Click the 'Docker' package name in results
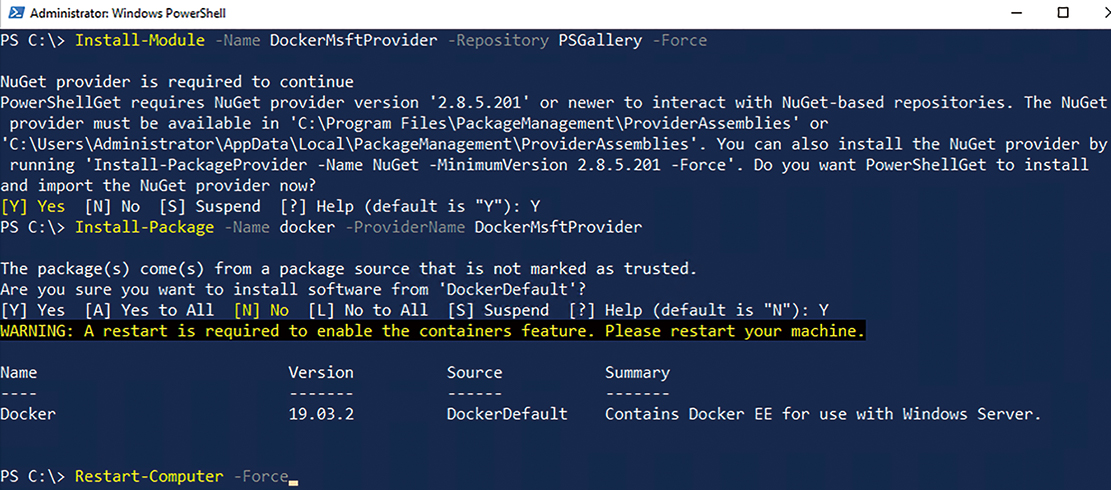1111x490 pixels. point(28,414)
